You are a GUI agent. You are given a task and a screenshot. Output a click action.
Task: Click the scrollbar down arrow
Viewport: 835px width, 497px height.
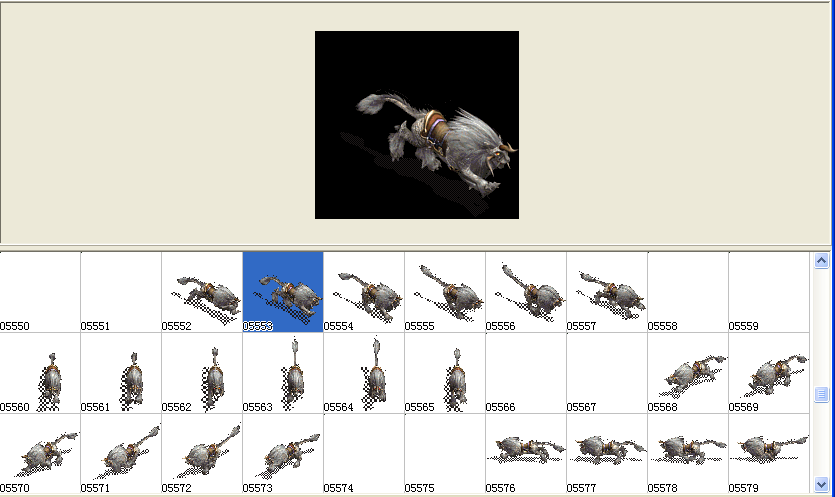pyautogui.click(x=822, y=486)
